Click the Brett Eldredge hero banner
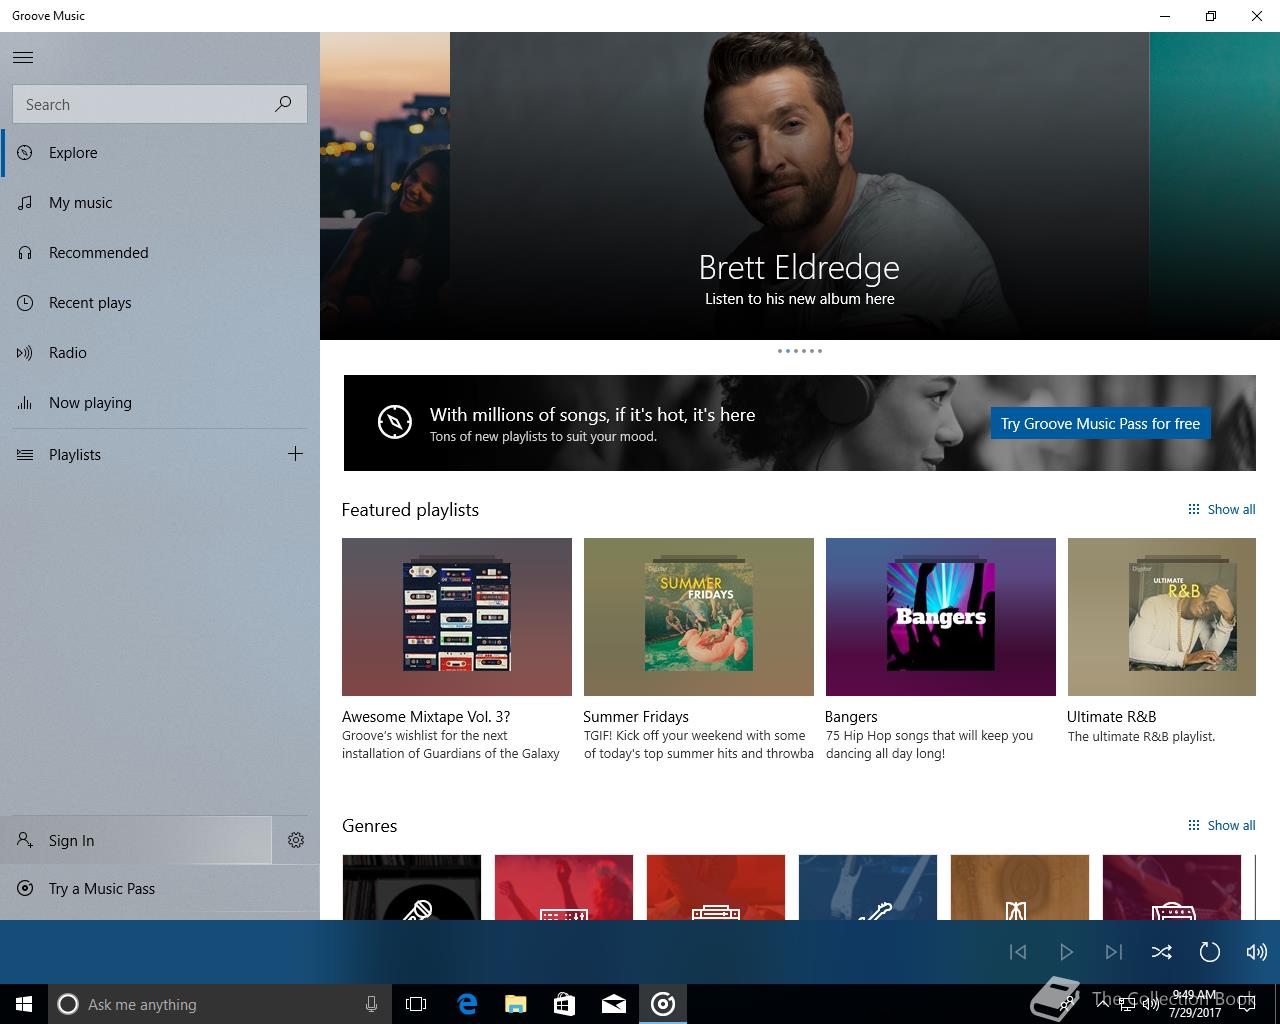The height and width of the screenshot is (1024, 1280). (x=799, y=186)
